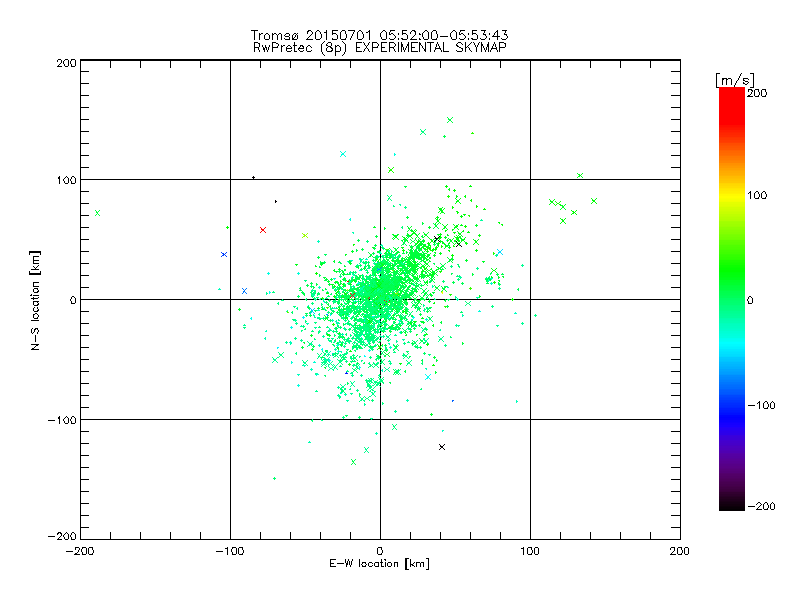Click the subtitle 'RwPretec (8p) EXPERIMENTAL SKYMAP'

[x=379, y=47]
